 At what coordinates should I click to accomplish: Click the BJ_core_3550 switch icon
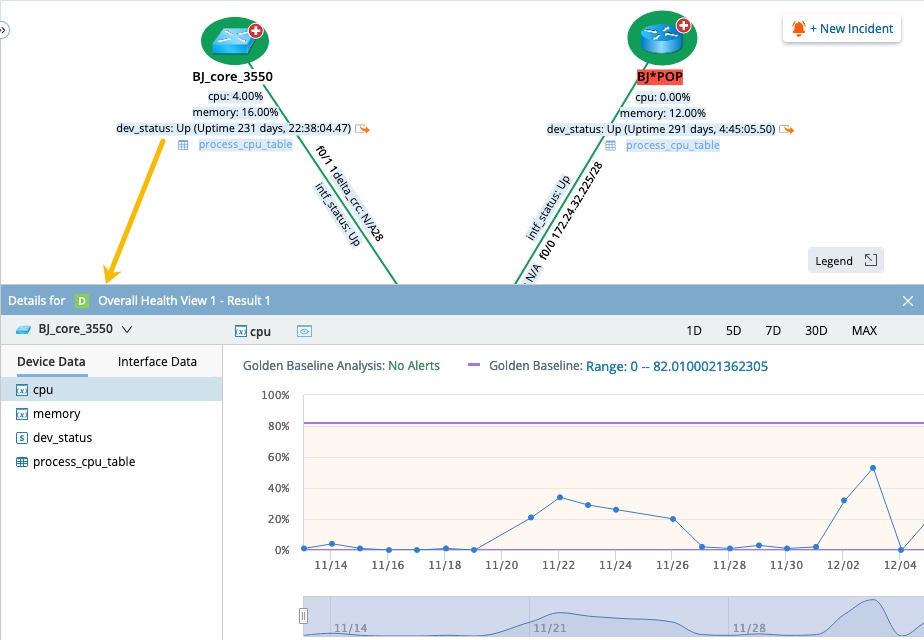tap(232, 40)
